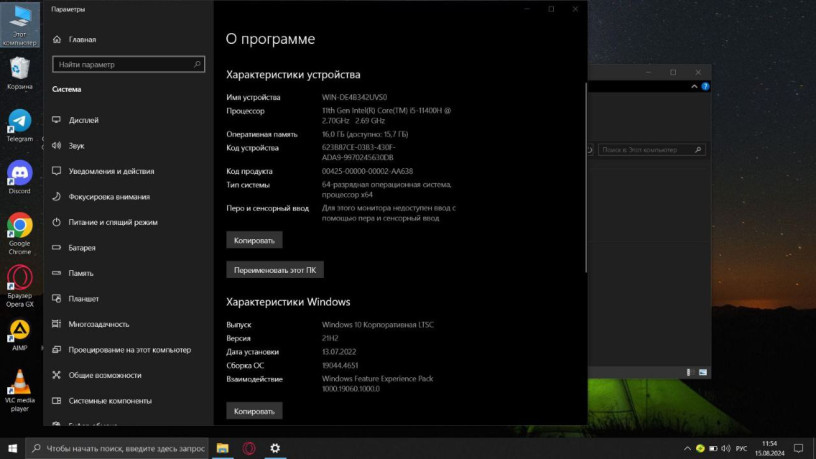Viewport: 816px width, 459px height.
Task: Select the device name WIN-DE4B342UVS0
Action: tap(354, 97)
